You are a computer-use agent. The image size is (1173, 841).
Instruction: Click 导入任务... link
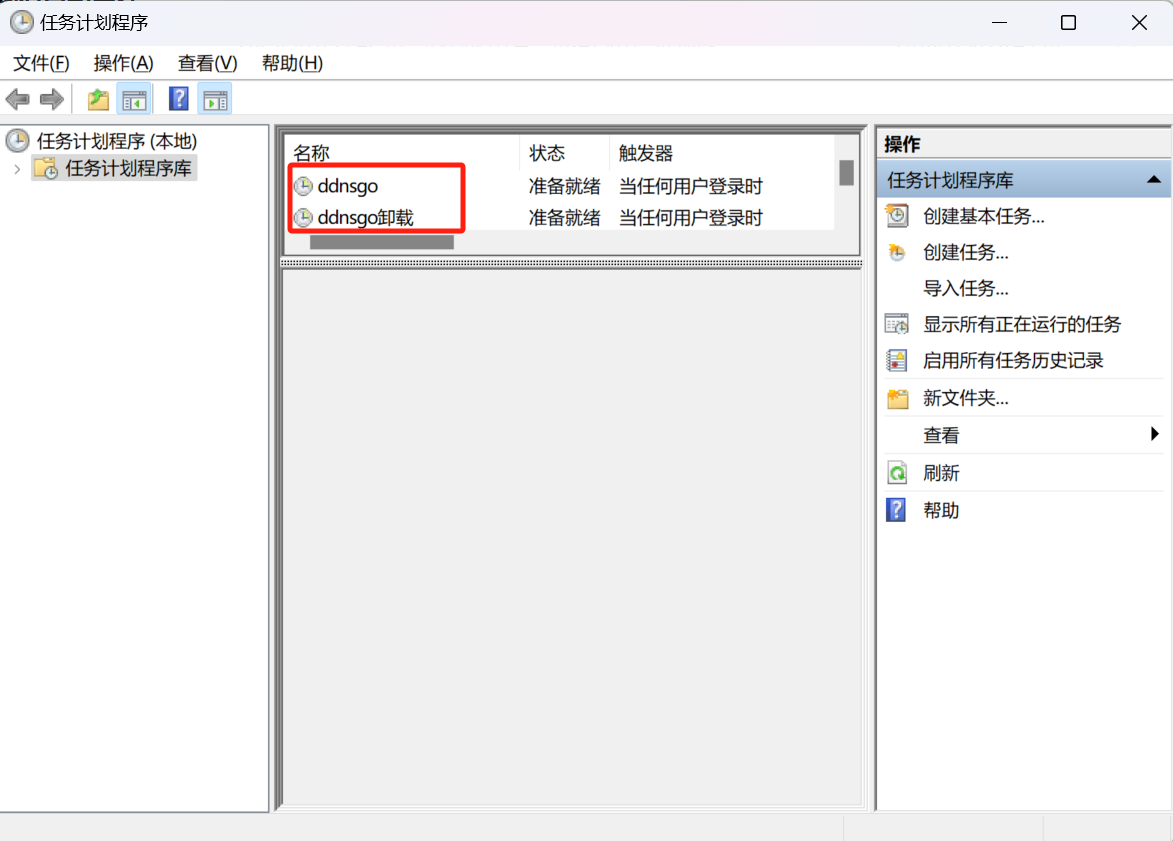[965, 288]
